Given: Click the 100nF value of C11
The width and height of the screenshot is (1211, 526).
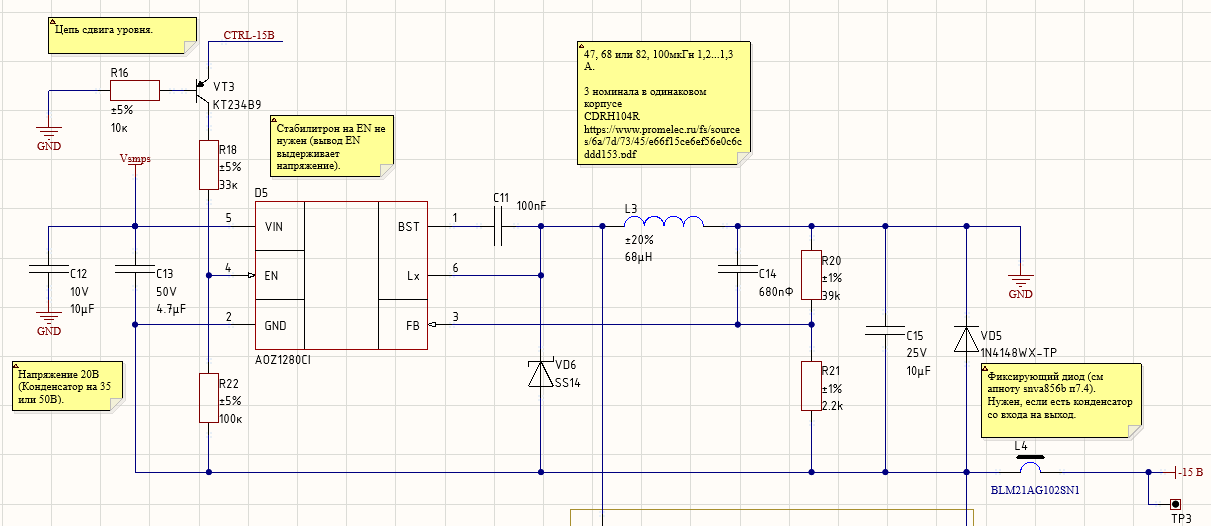Looking at the screenshot, I should tap(532, 205).
